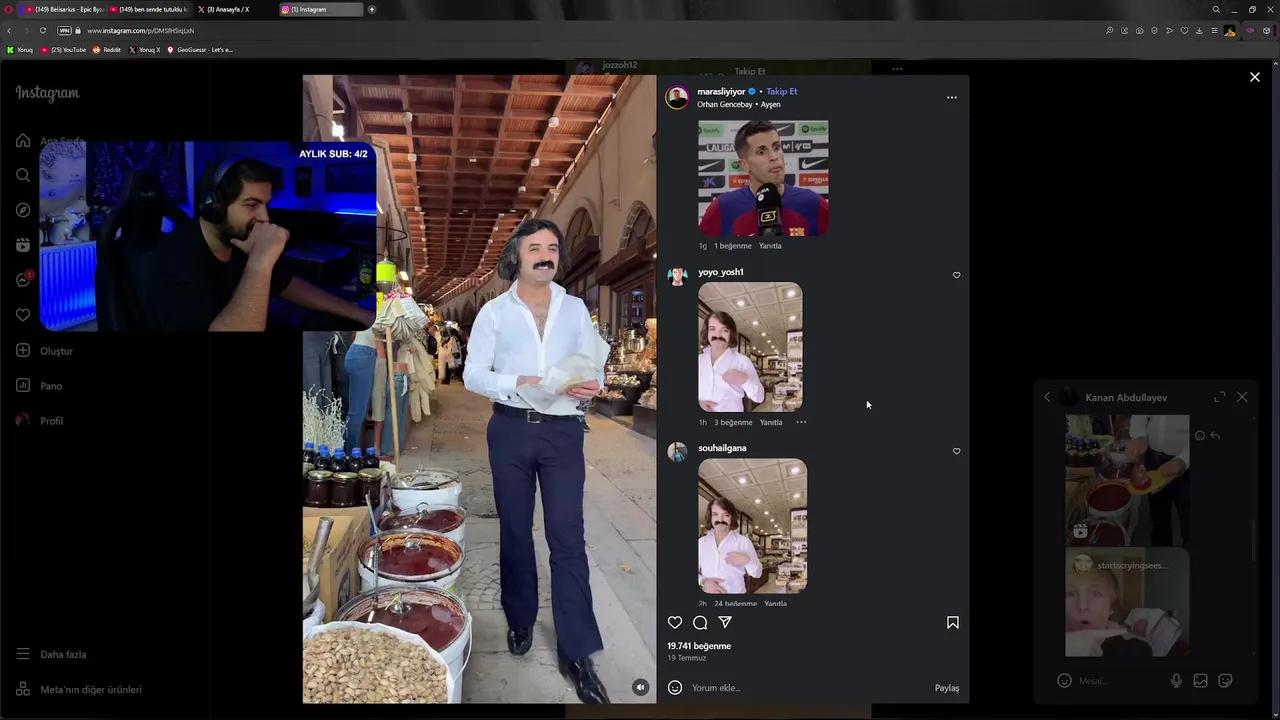Viewport: 1280px width, 720px height.
Task: Open yoyo_yosh1 username link
Action: coord(721,272)
